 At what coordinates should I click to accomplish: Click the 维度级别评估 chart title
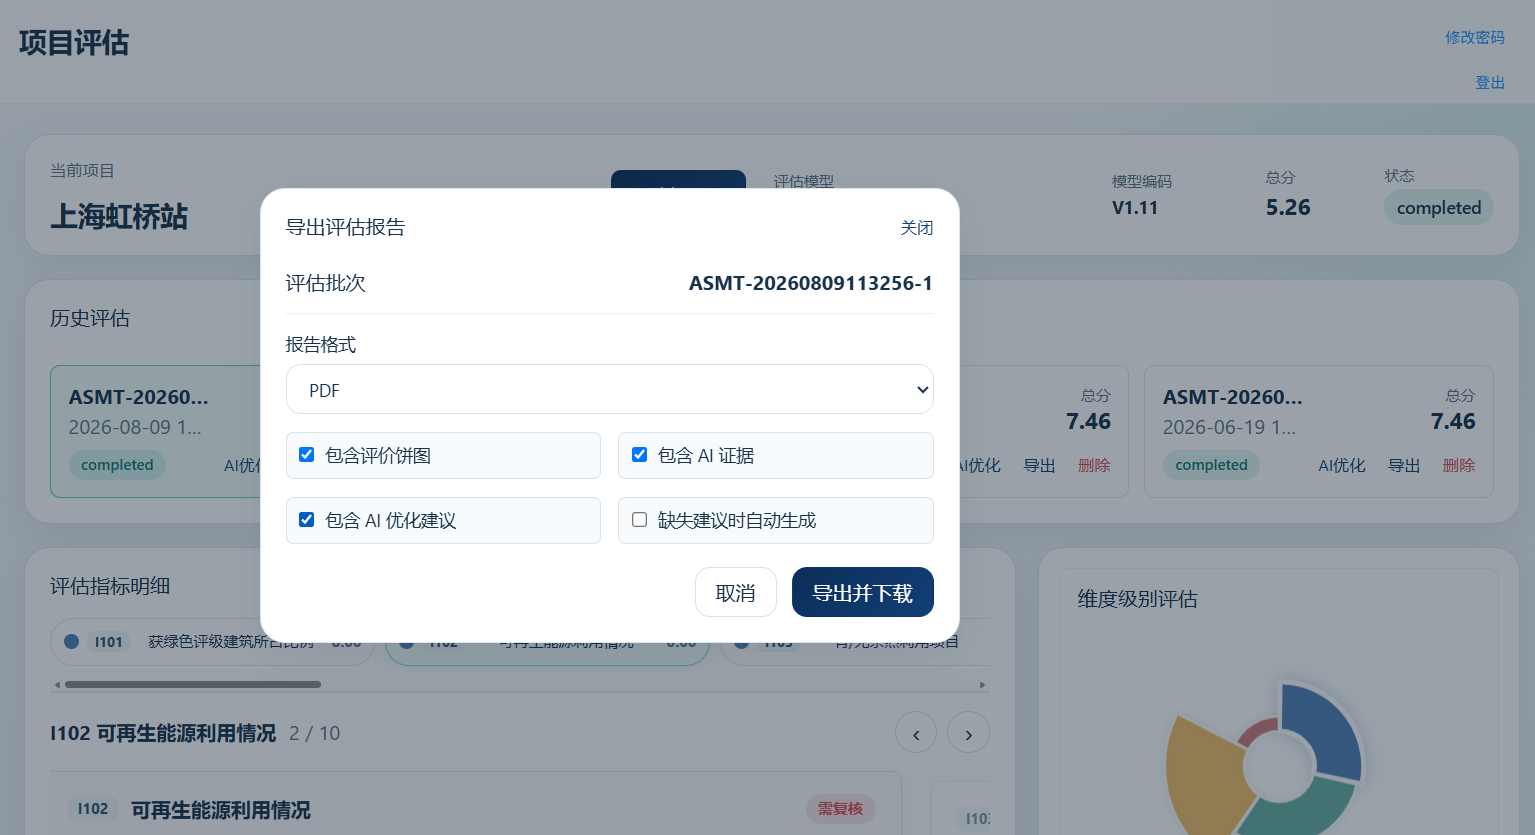(x=1137, y=599)
